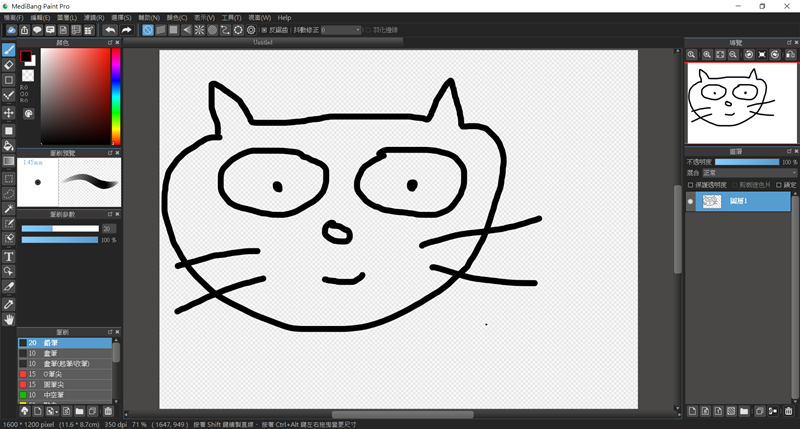The width and height of the screenshot is (800, 429).
Task: Click the Redo arrow in toolbar
Action: point(127,30)
